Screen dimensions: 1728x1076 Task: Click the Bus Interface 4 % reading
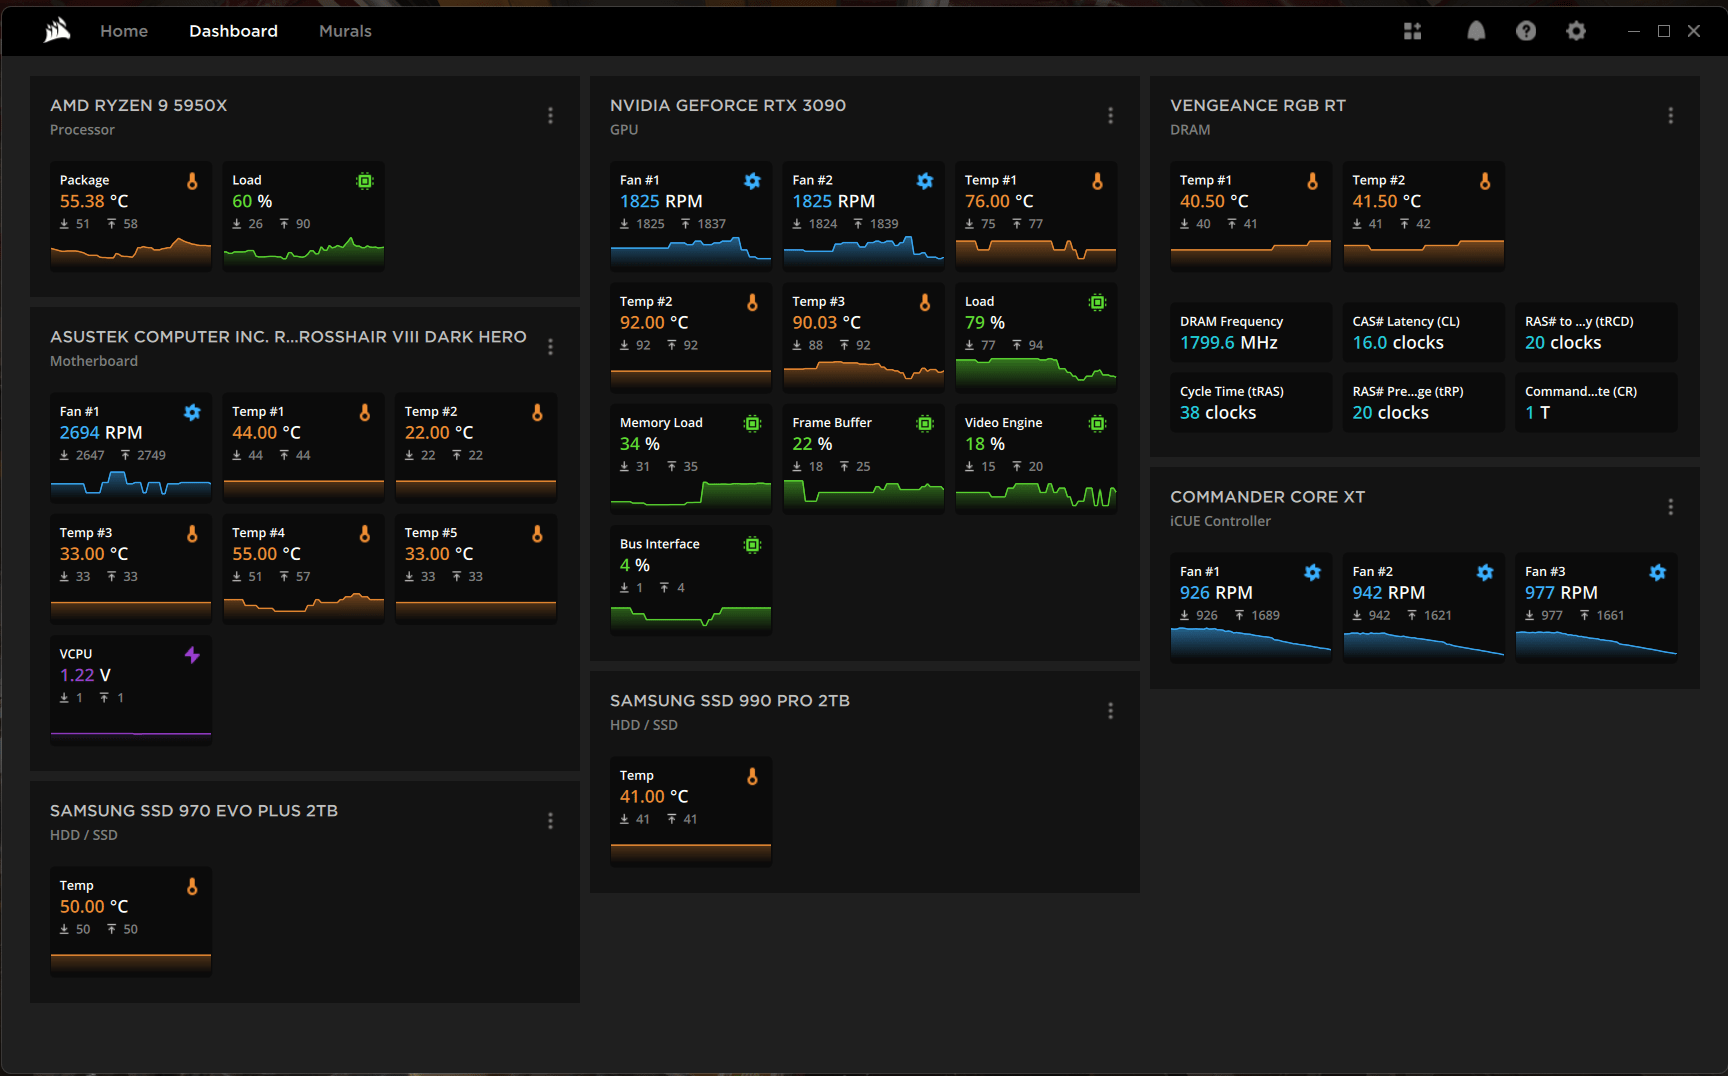coord(635,566)
